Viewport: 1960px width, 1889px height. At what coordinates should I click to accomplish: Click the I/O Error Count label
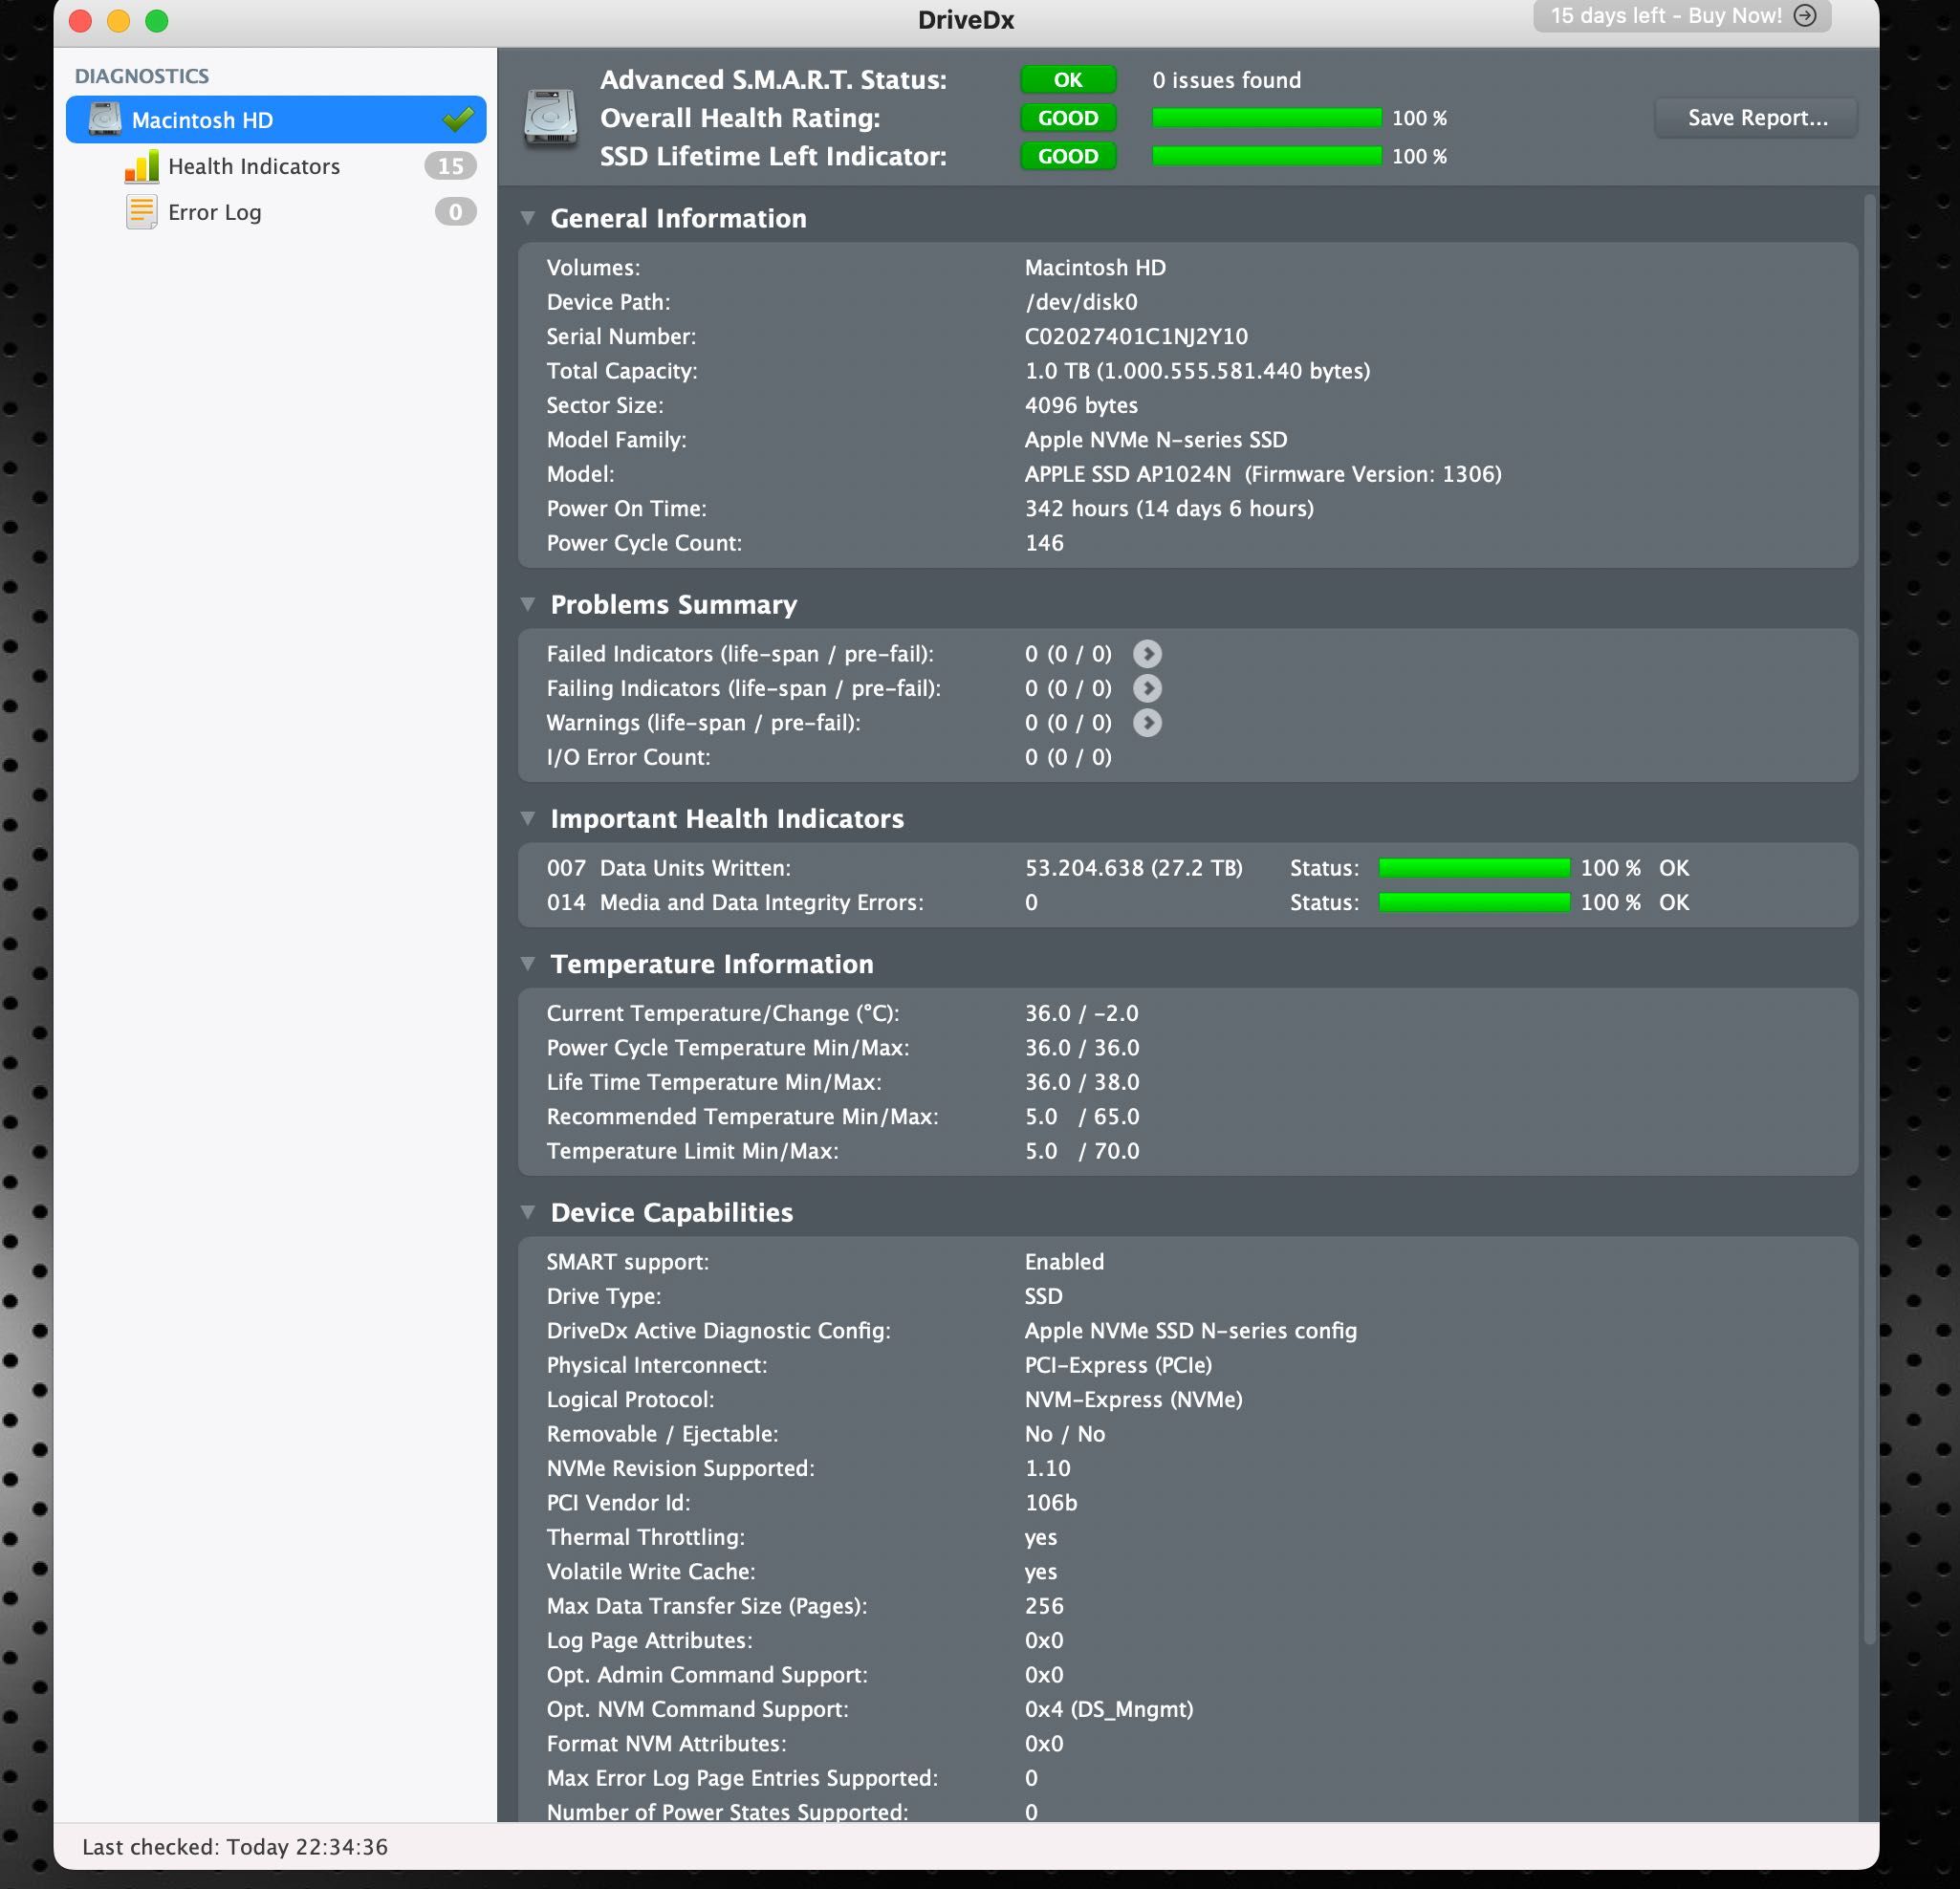click(x=628, y=757)
